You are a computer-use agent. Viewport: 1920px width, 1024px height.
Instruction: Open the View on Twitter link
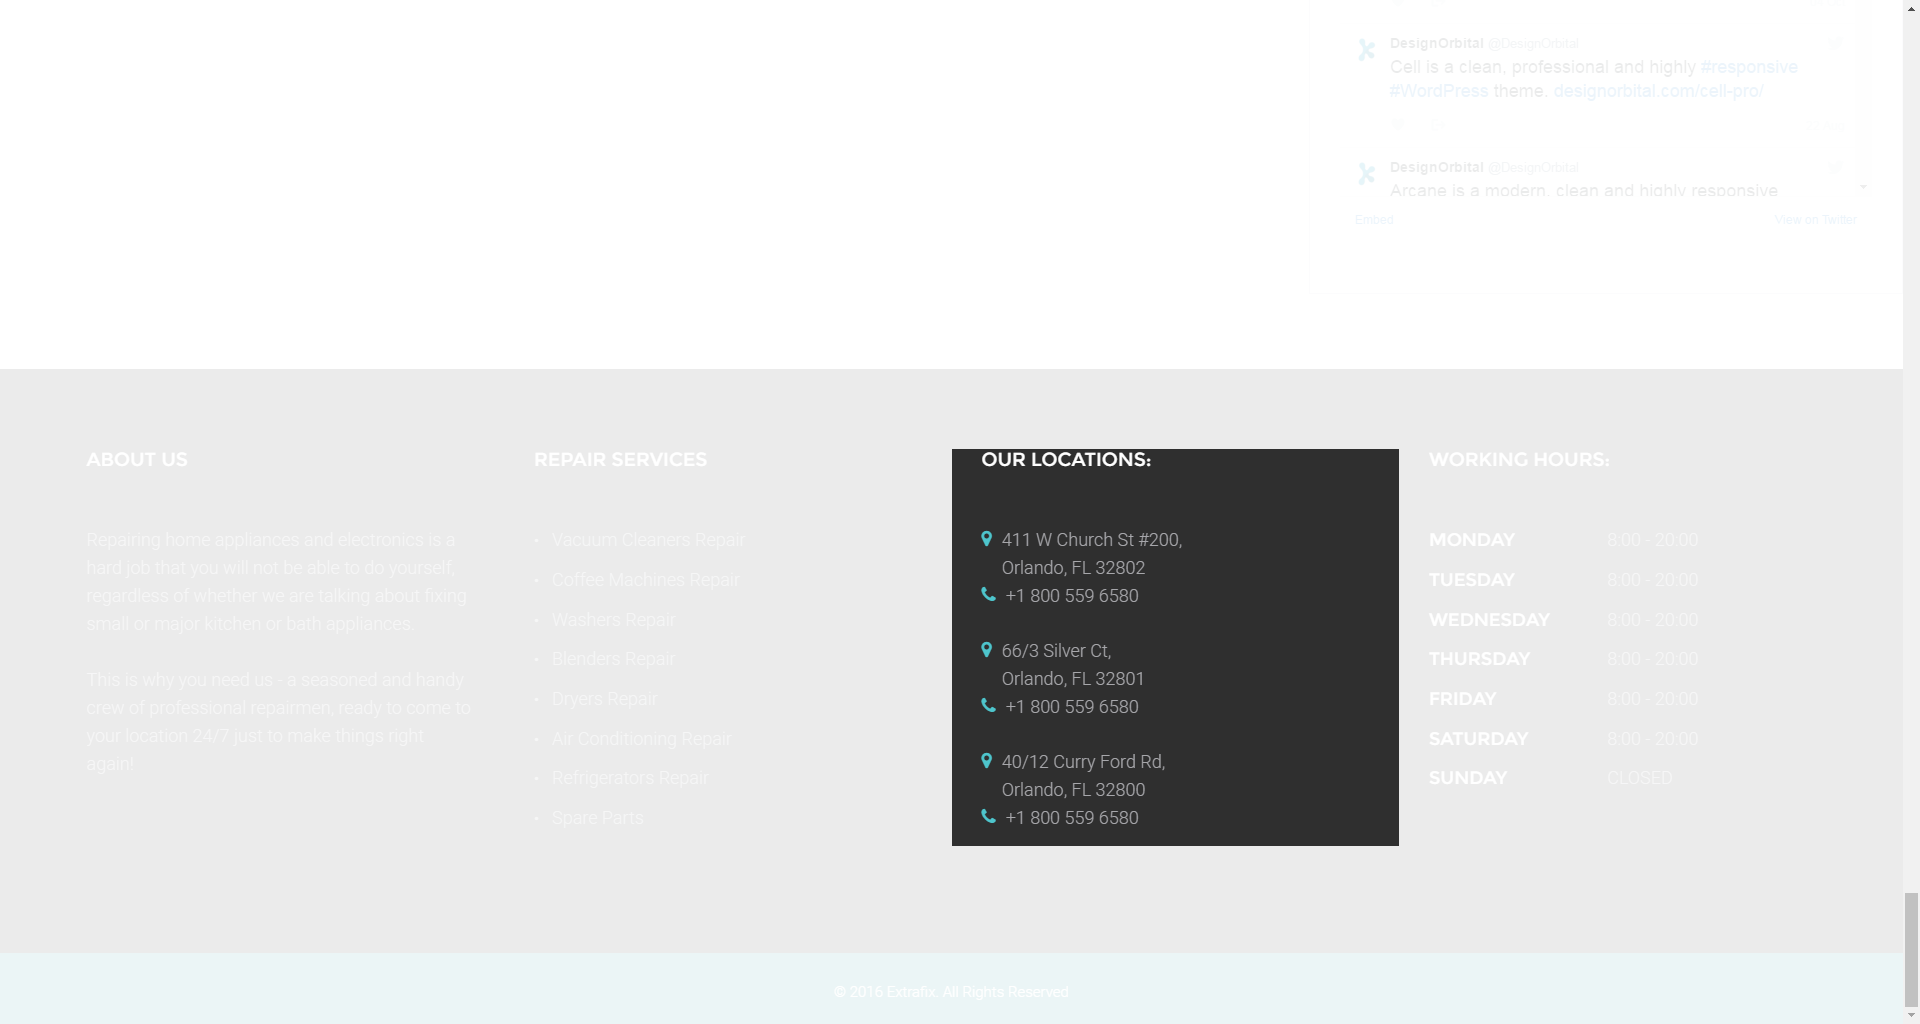[x=1815, y=220]
